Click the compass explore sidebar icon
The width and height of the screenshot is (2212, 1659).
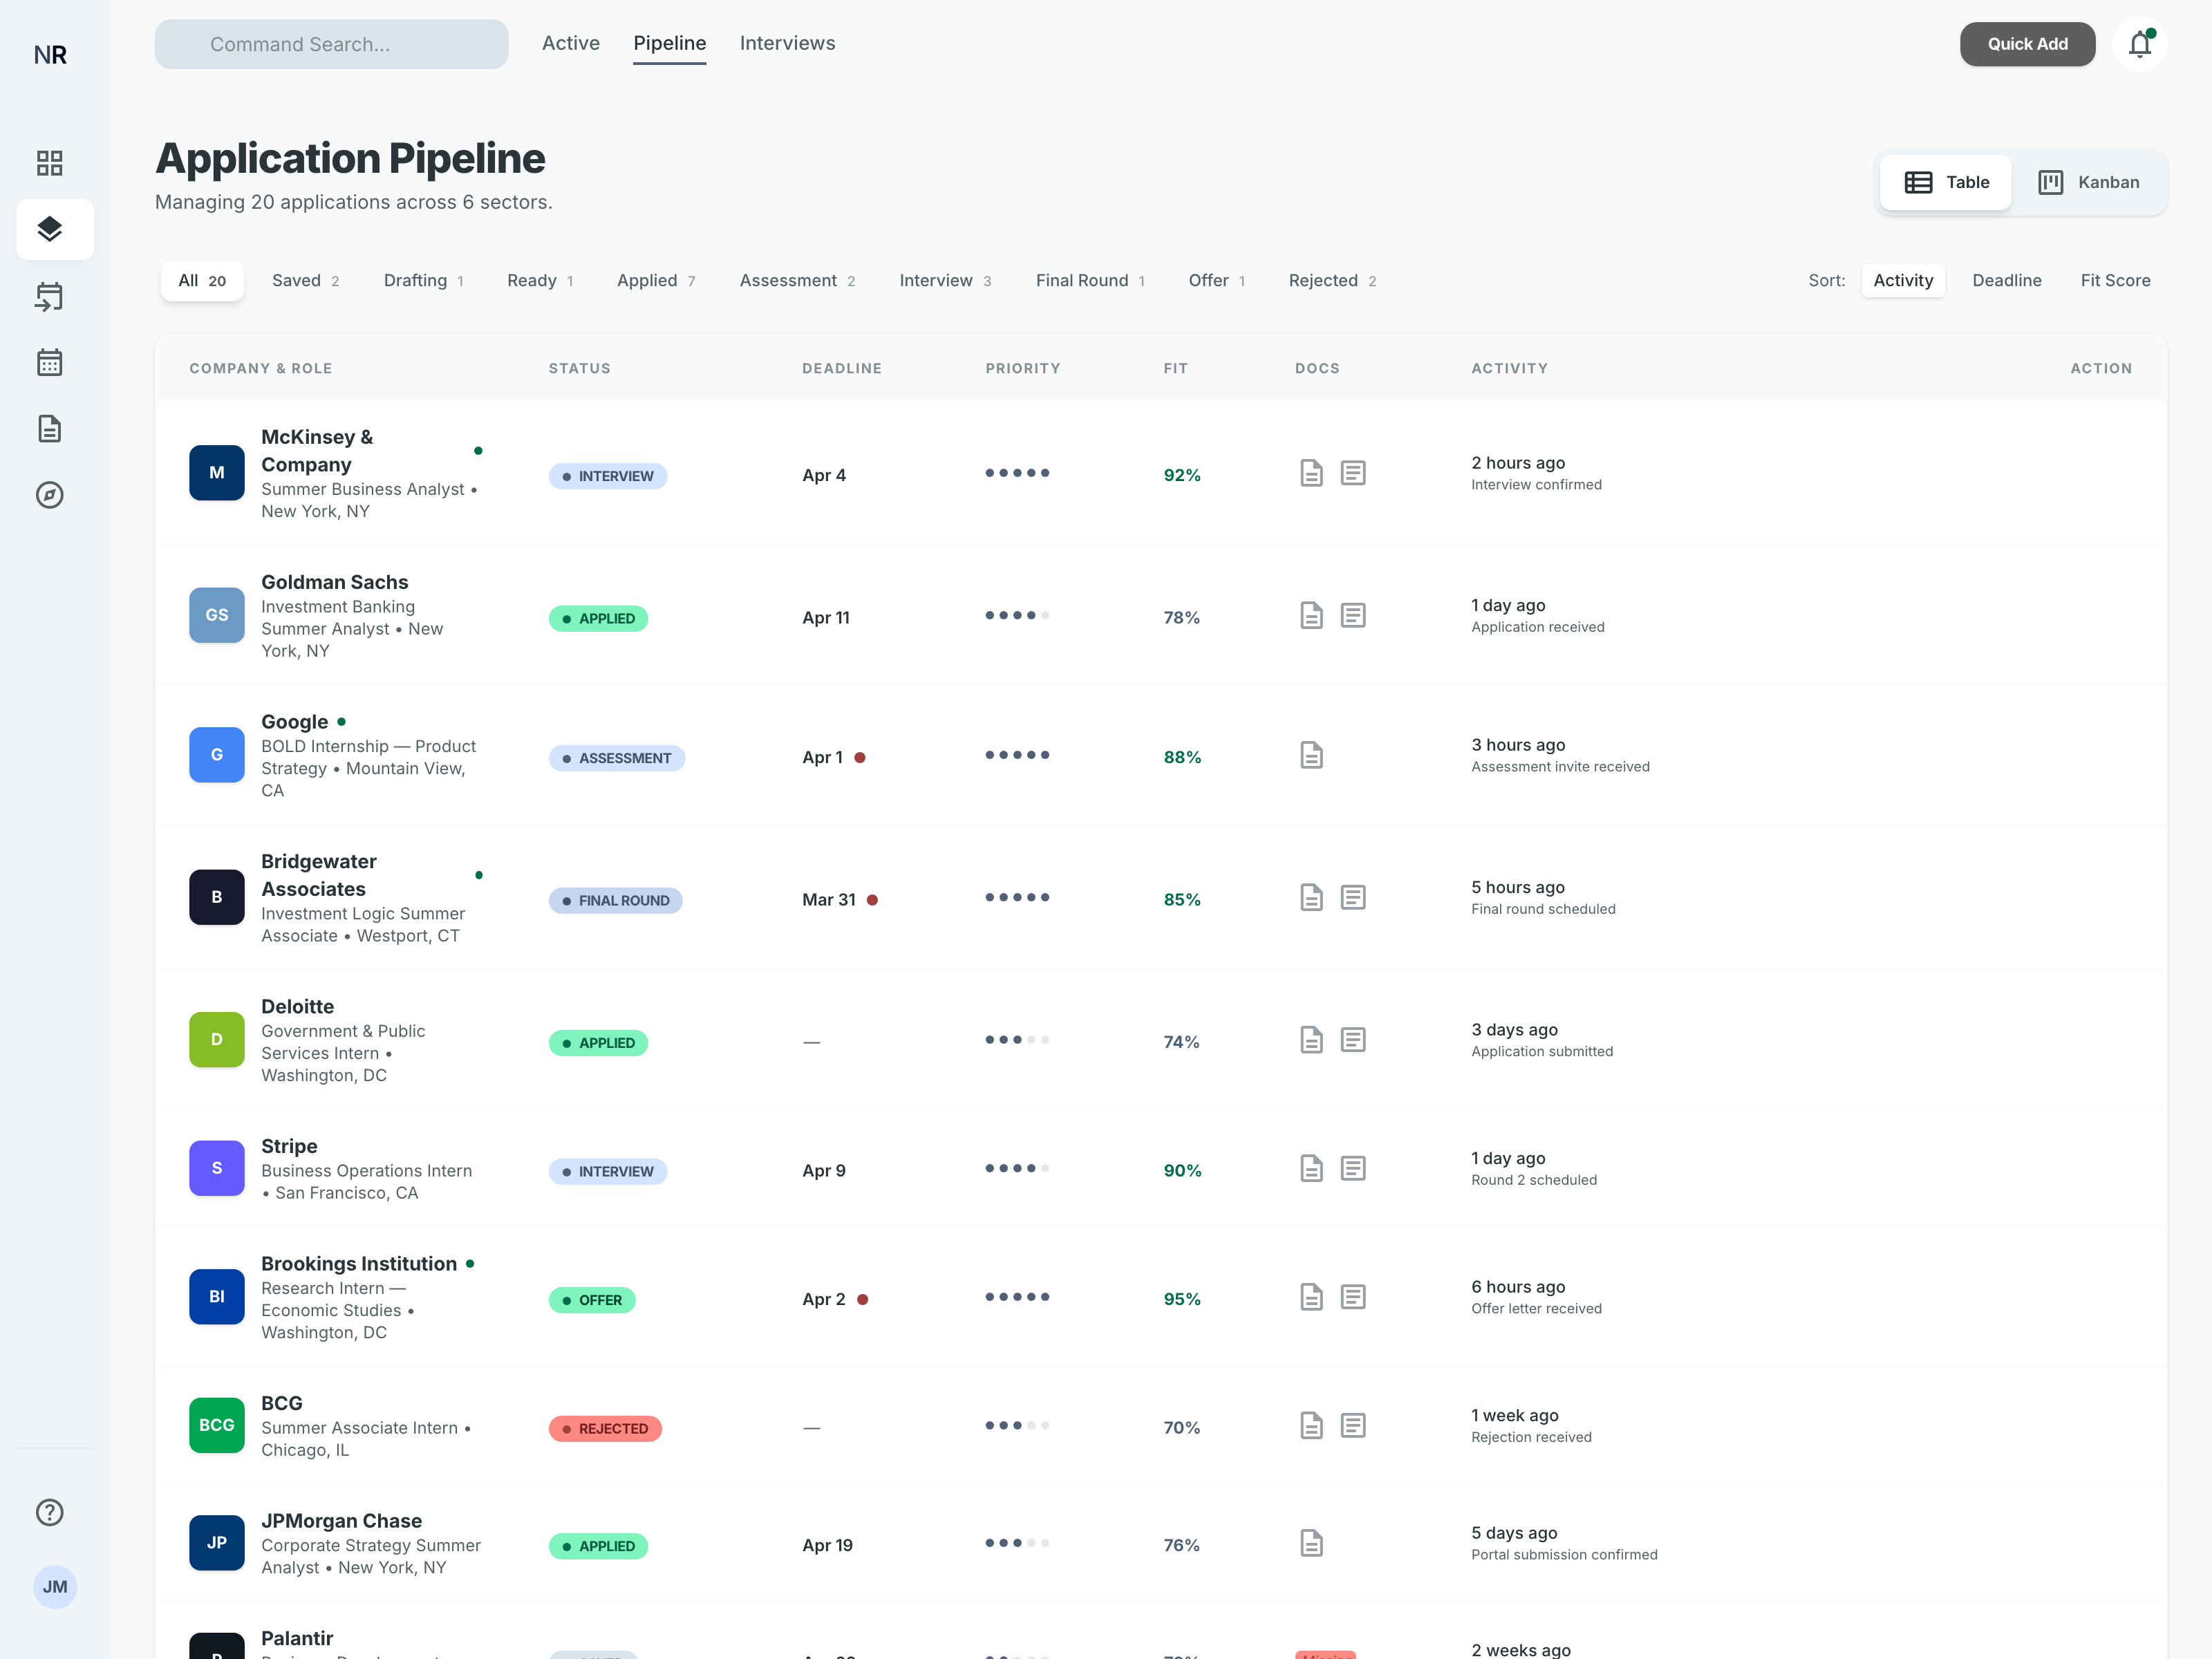50,495
